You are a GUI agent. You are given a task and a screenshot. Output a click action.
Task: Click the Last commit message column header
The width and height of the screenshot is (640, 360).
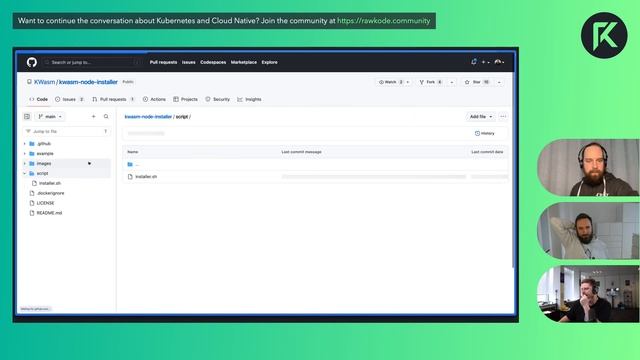tap(301, 152)
